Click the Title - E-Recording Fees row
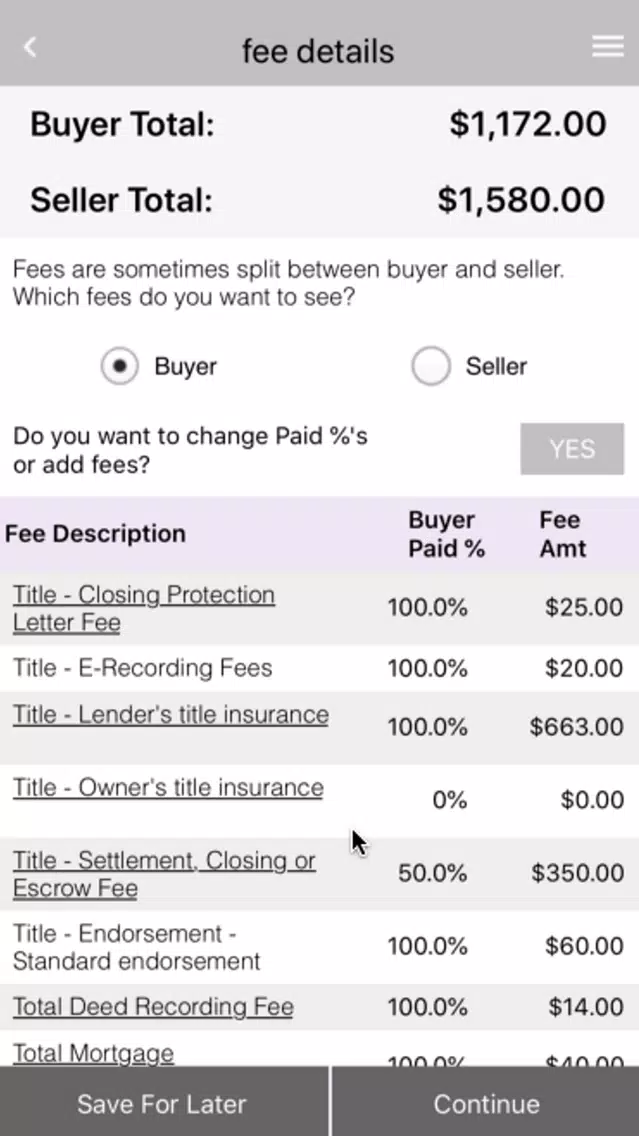639x1136 pixels. tap(320, 668)
